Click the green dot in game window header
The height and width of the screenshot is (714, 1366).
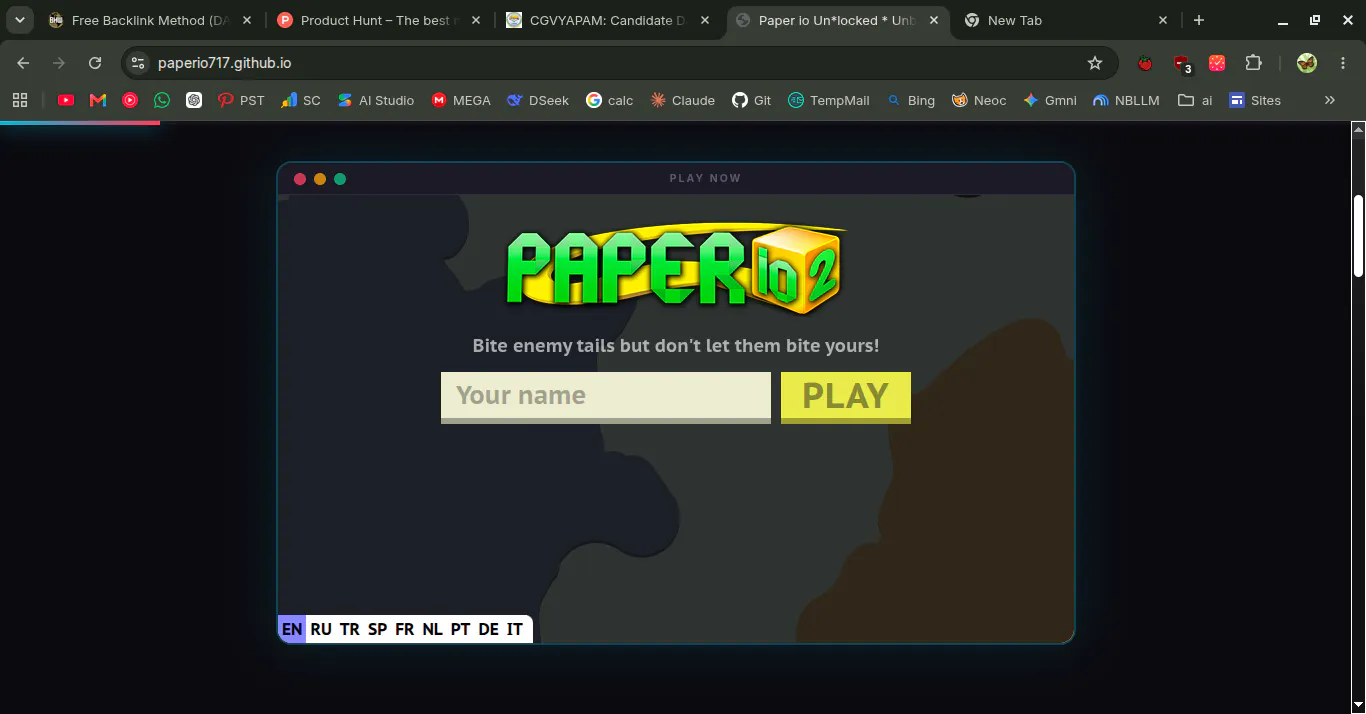click(x=340, y=179)
